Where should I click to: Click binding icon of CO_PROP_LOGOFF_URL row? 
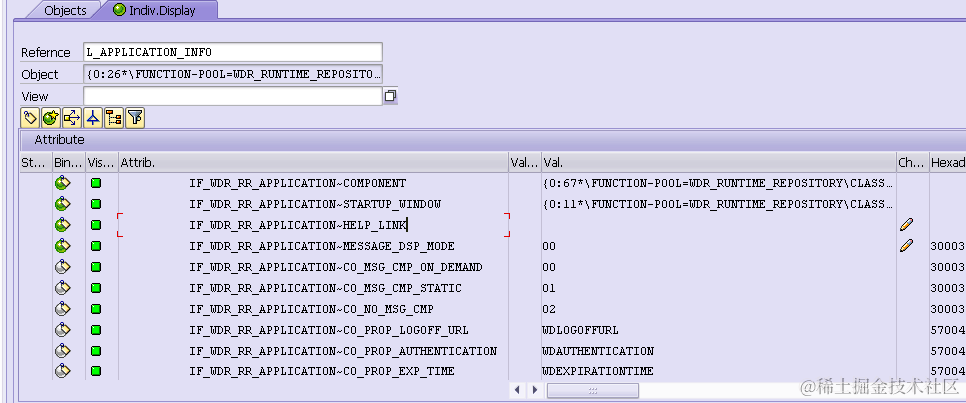tap(62, 330)
